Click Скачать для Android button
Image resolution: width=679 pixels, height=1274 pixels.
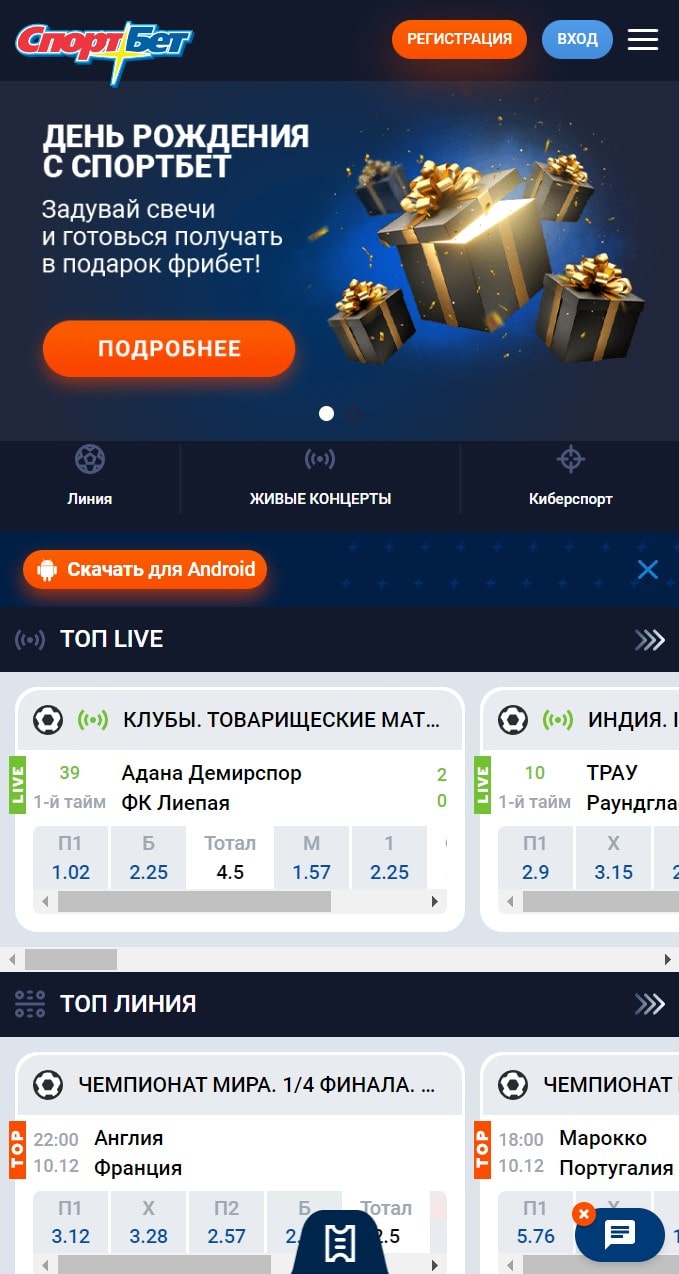tap(145, 570)
